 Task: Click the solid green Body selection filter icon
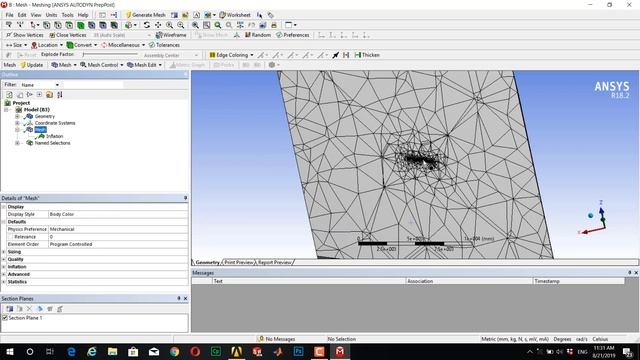81,25
